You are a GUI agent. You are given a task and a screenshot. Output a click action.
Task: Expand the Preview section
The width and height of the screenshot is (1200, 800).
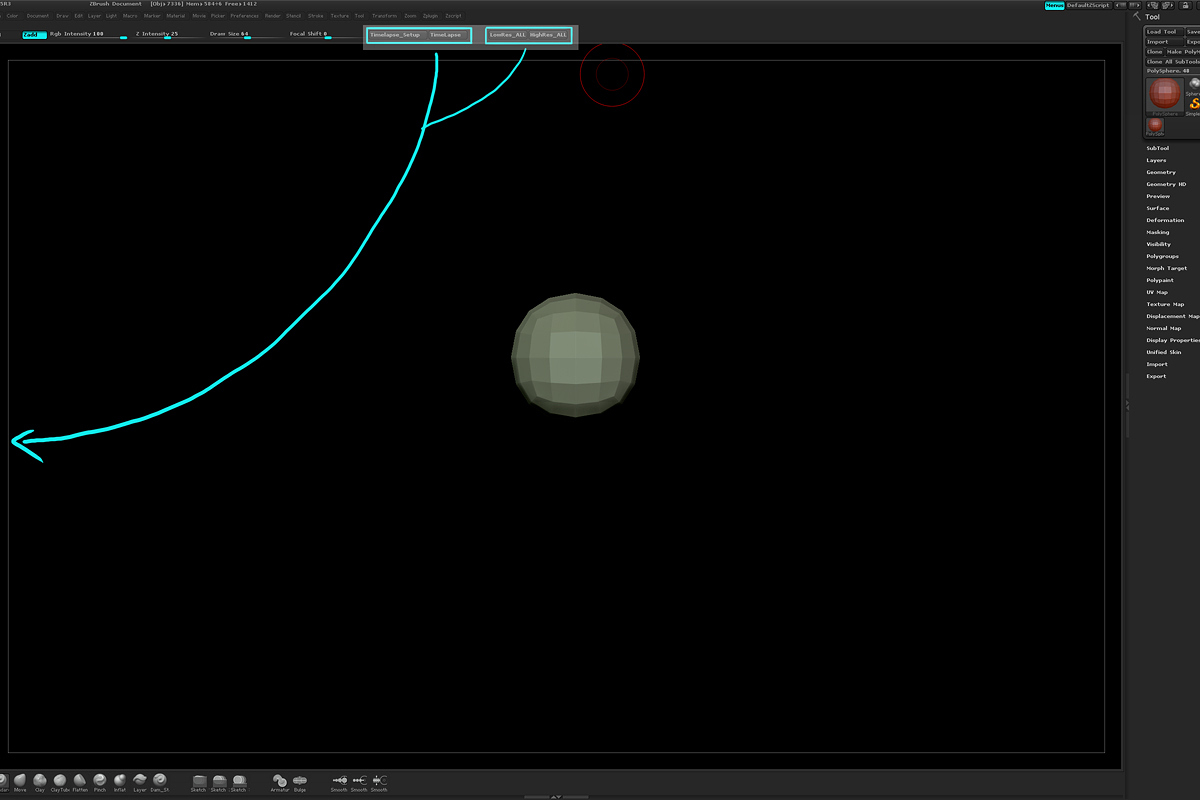[1158, 196]
